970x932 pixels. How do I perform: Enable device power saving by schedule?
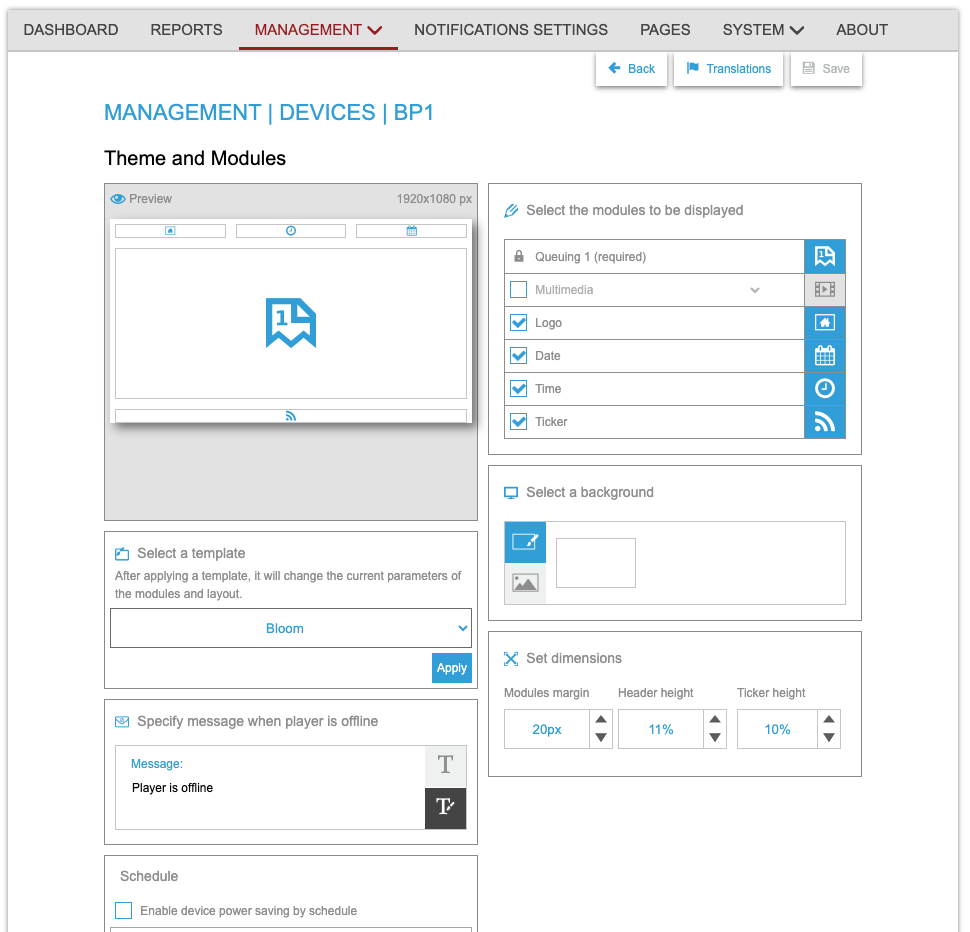coord(124,910)
